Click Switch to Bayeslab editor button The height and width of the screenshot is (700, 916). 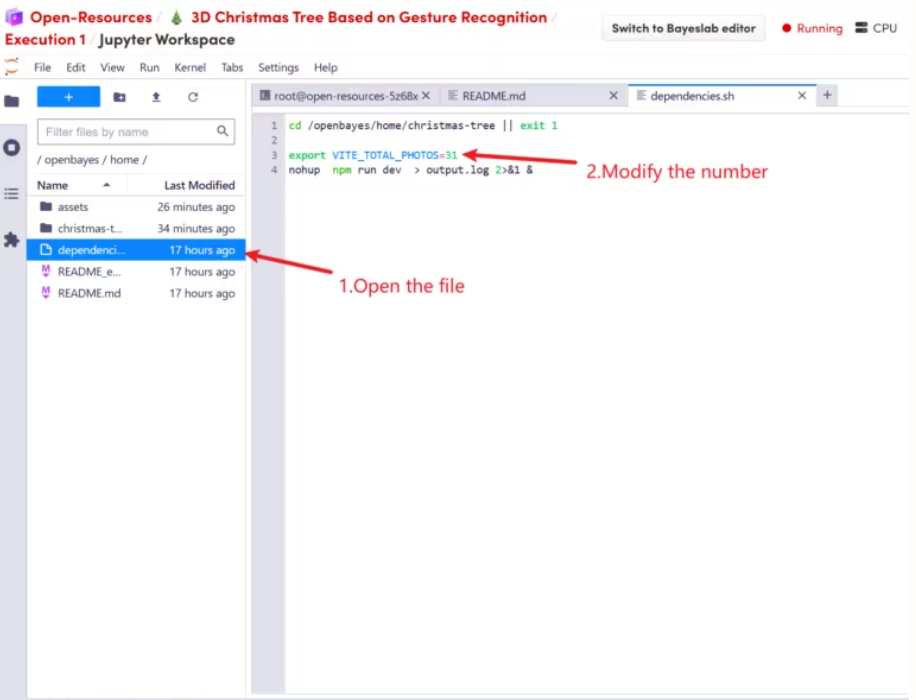tap(684, 28)
